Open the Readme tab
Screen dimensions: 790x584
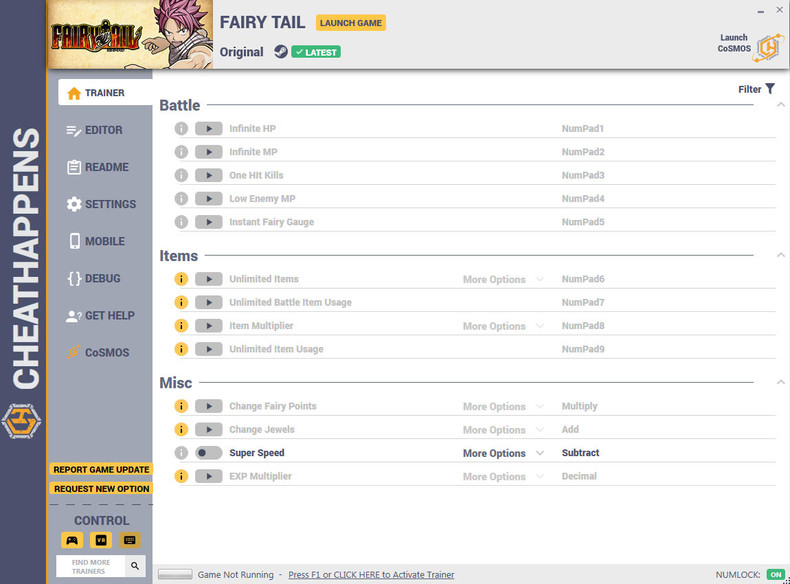pyautogui.click(x=100, y=167)
